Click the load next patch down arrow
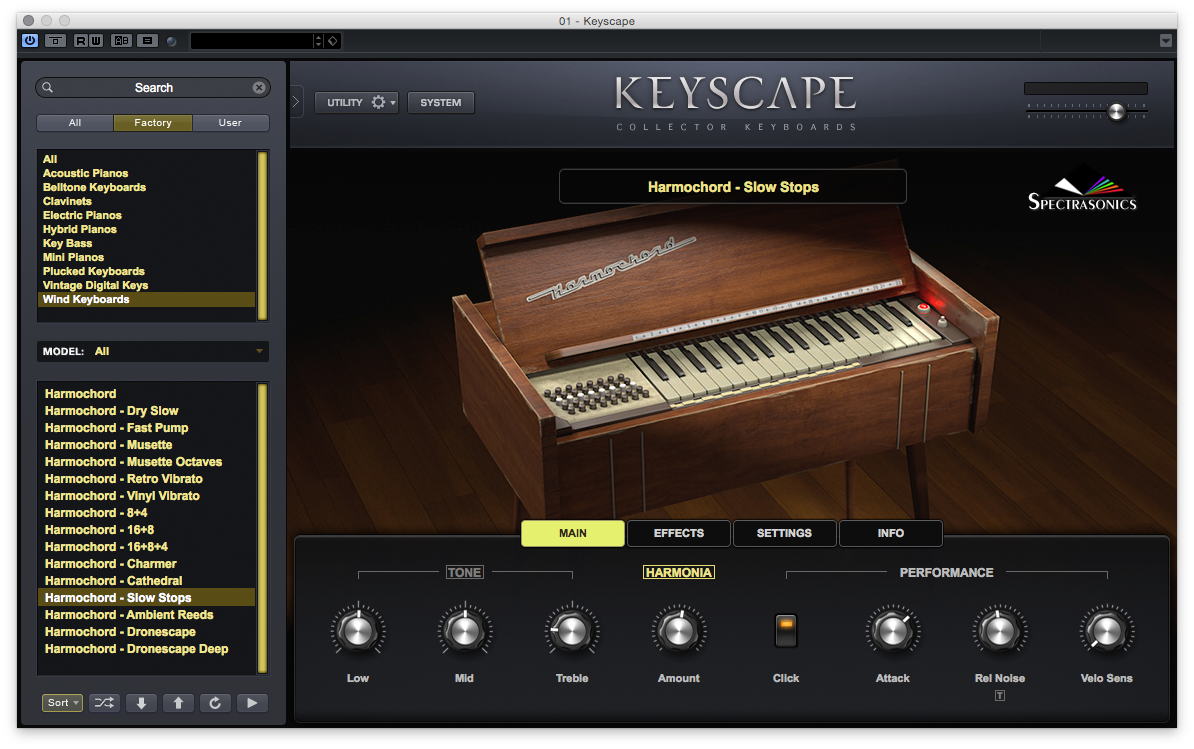The height and width of the screenshot is (749, 1194). (141, 703)
